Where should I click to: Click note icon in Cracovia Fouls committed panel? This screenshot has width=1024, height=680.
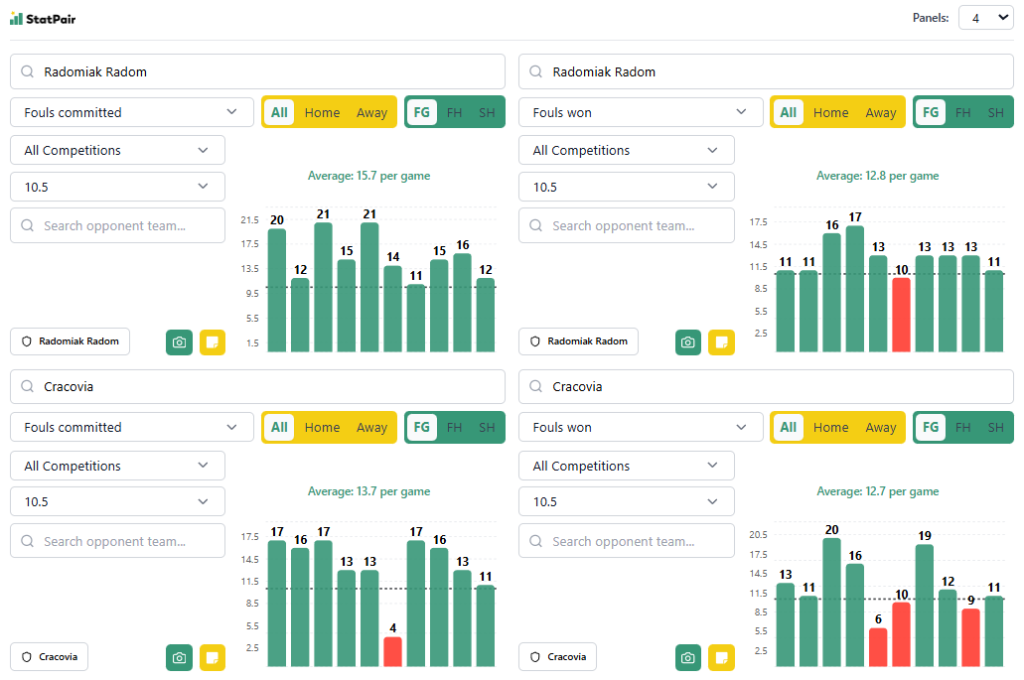(x=212, y=657)
